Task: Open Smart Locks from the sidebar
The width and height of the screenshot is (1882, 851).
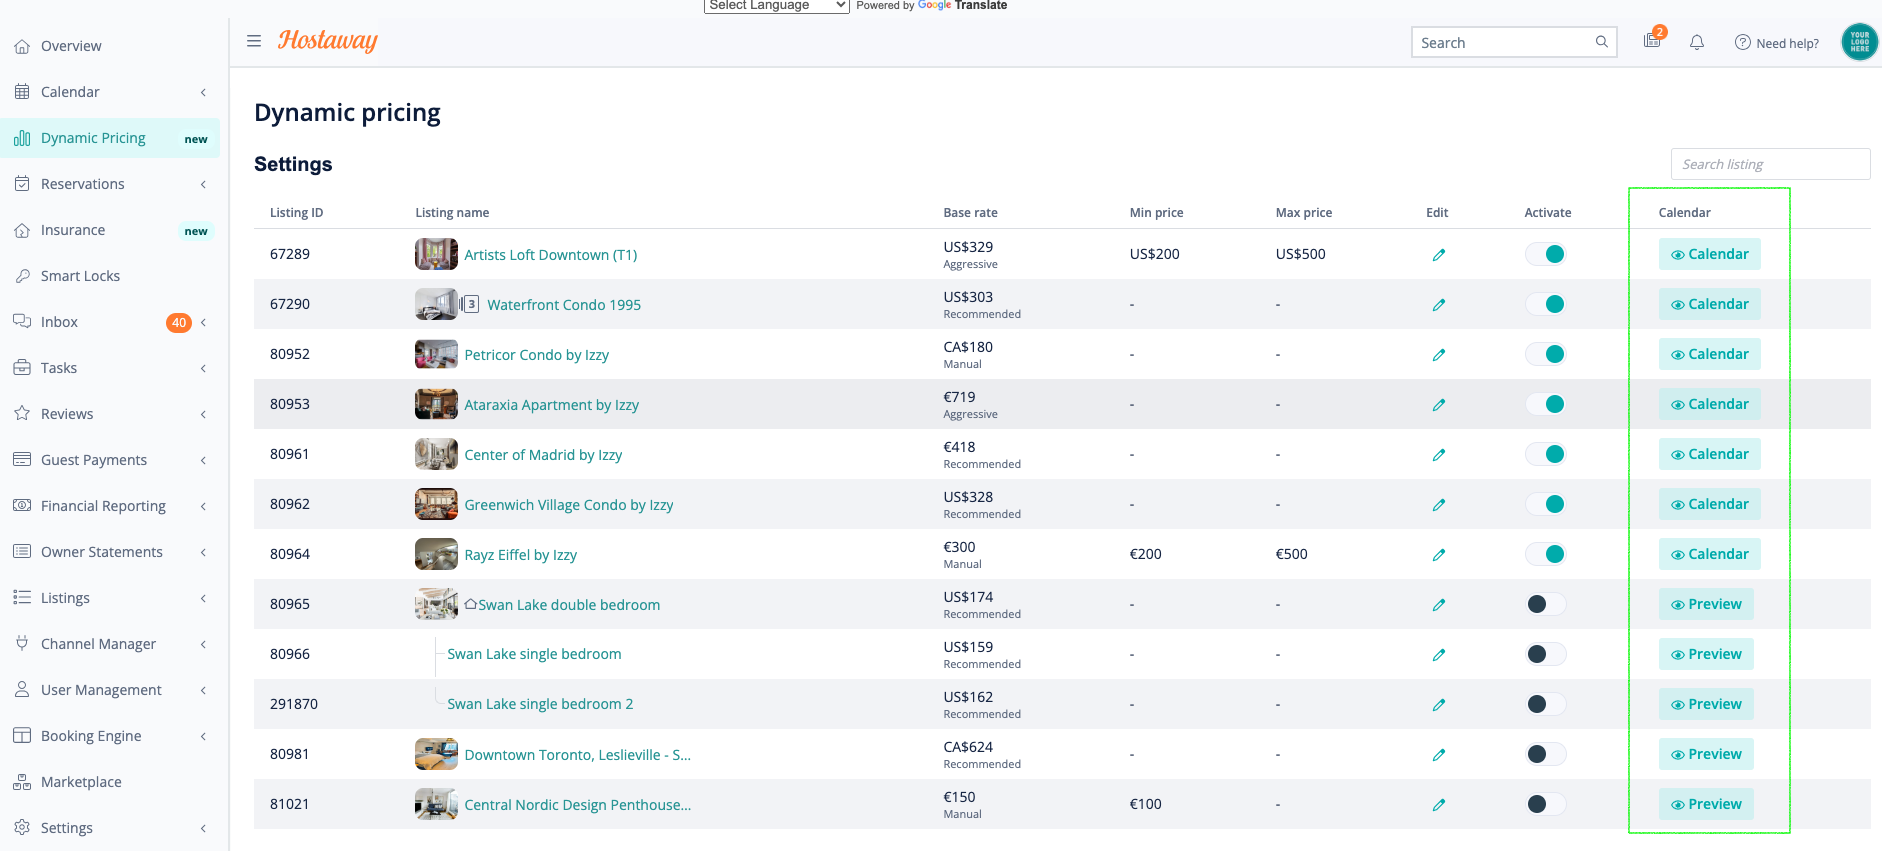Action: pyautogui.click(x=80, y=276)
